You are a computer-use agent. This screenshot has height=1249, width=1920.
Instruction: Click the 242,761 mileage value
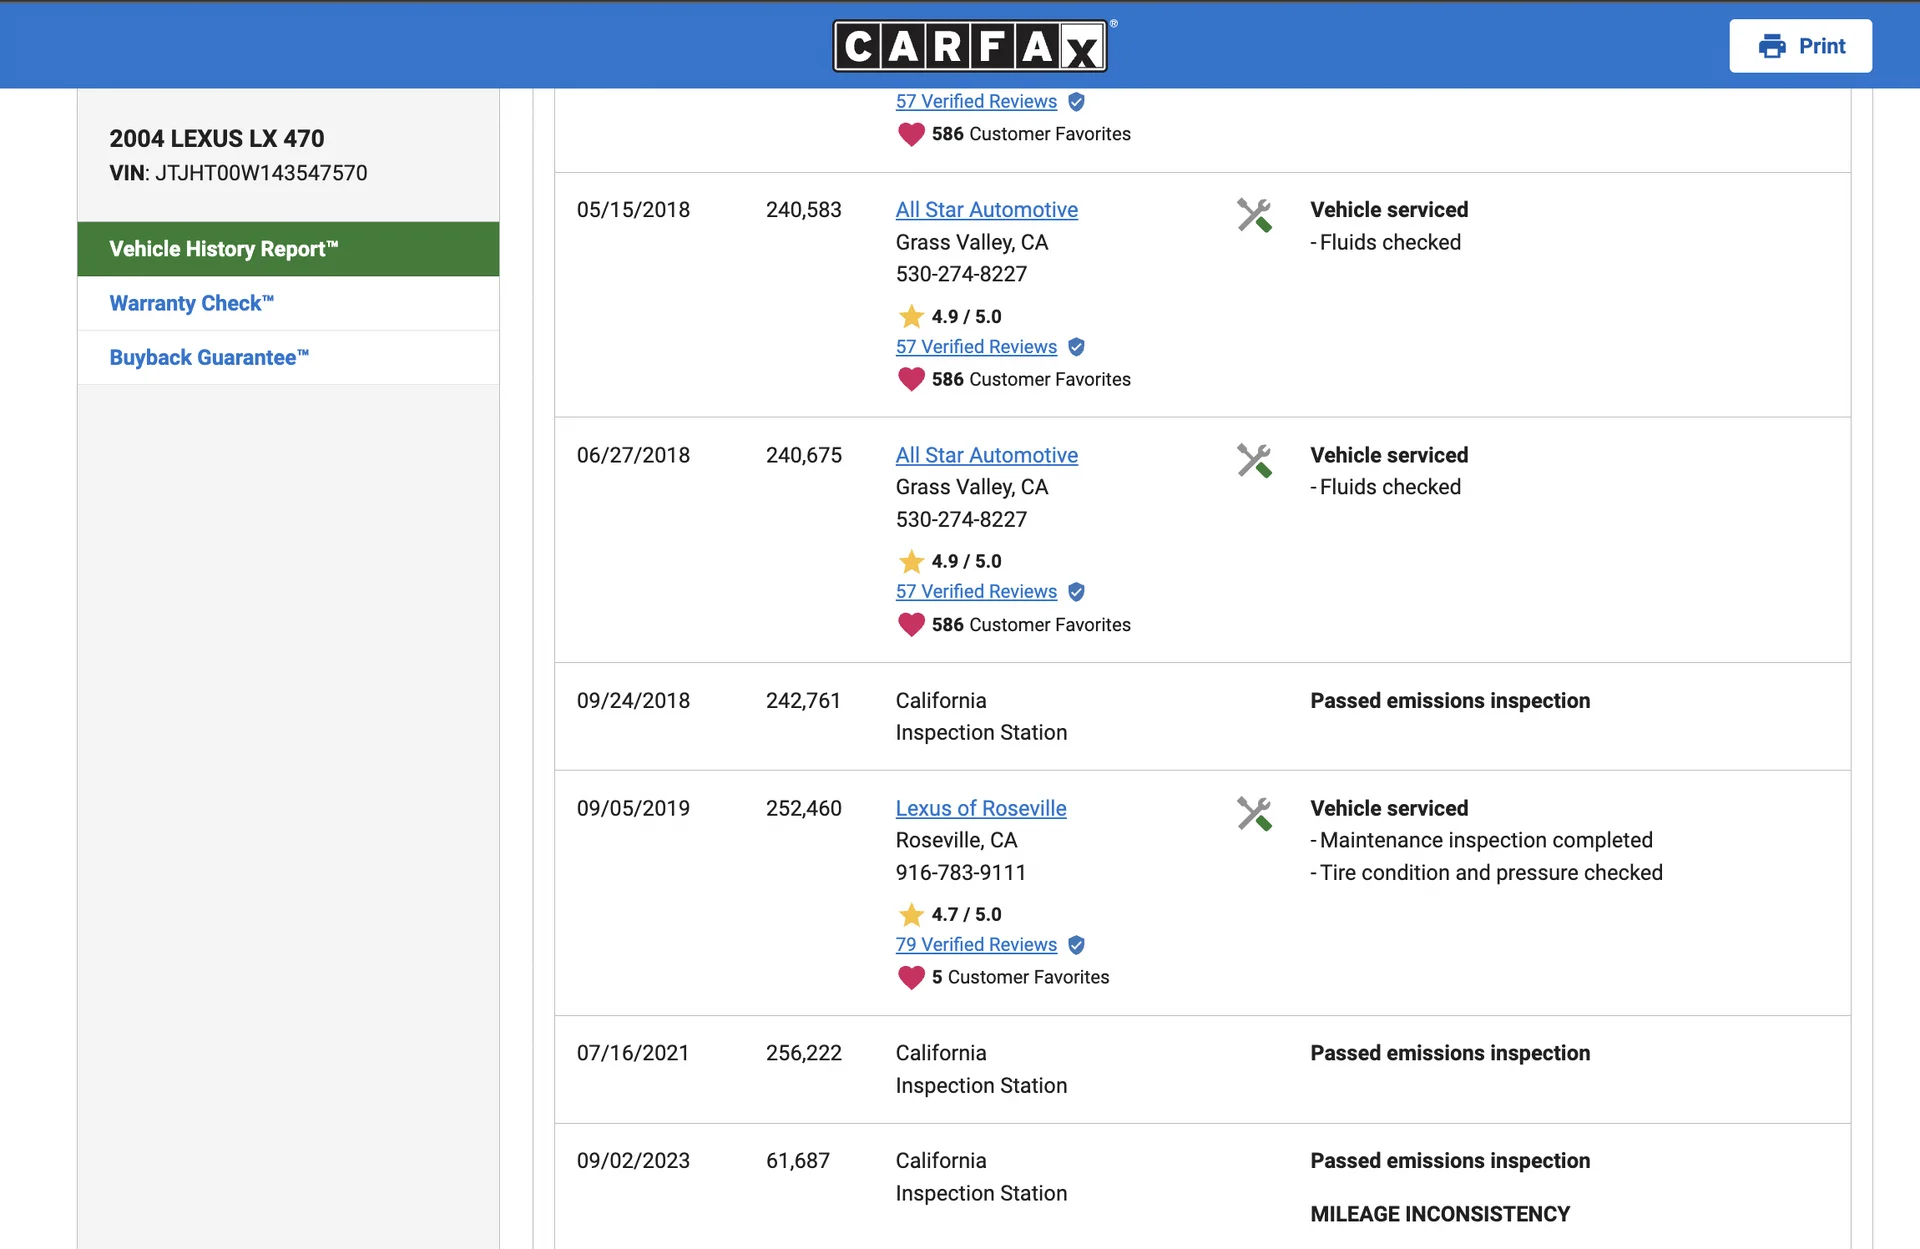click(804, 701)
